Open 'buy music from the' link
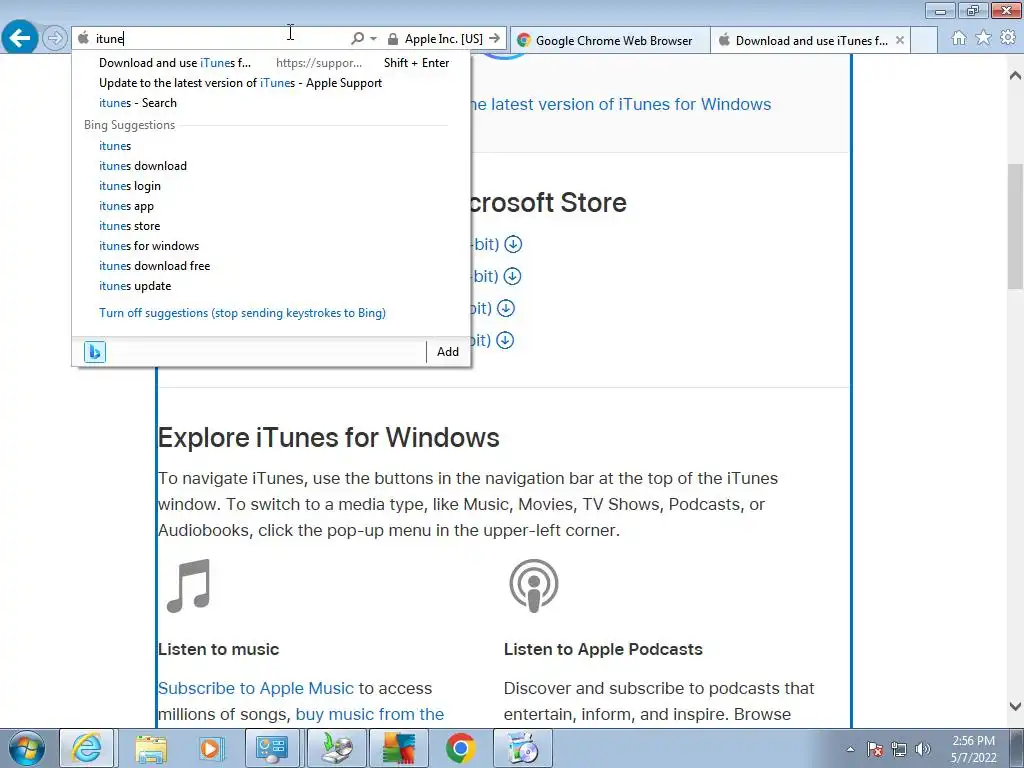This screenshot has width=1024, height=768. tap(370, 714)
